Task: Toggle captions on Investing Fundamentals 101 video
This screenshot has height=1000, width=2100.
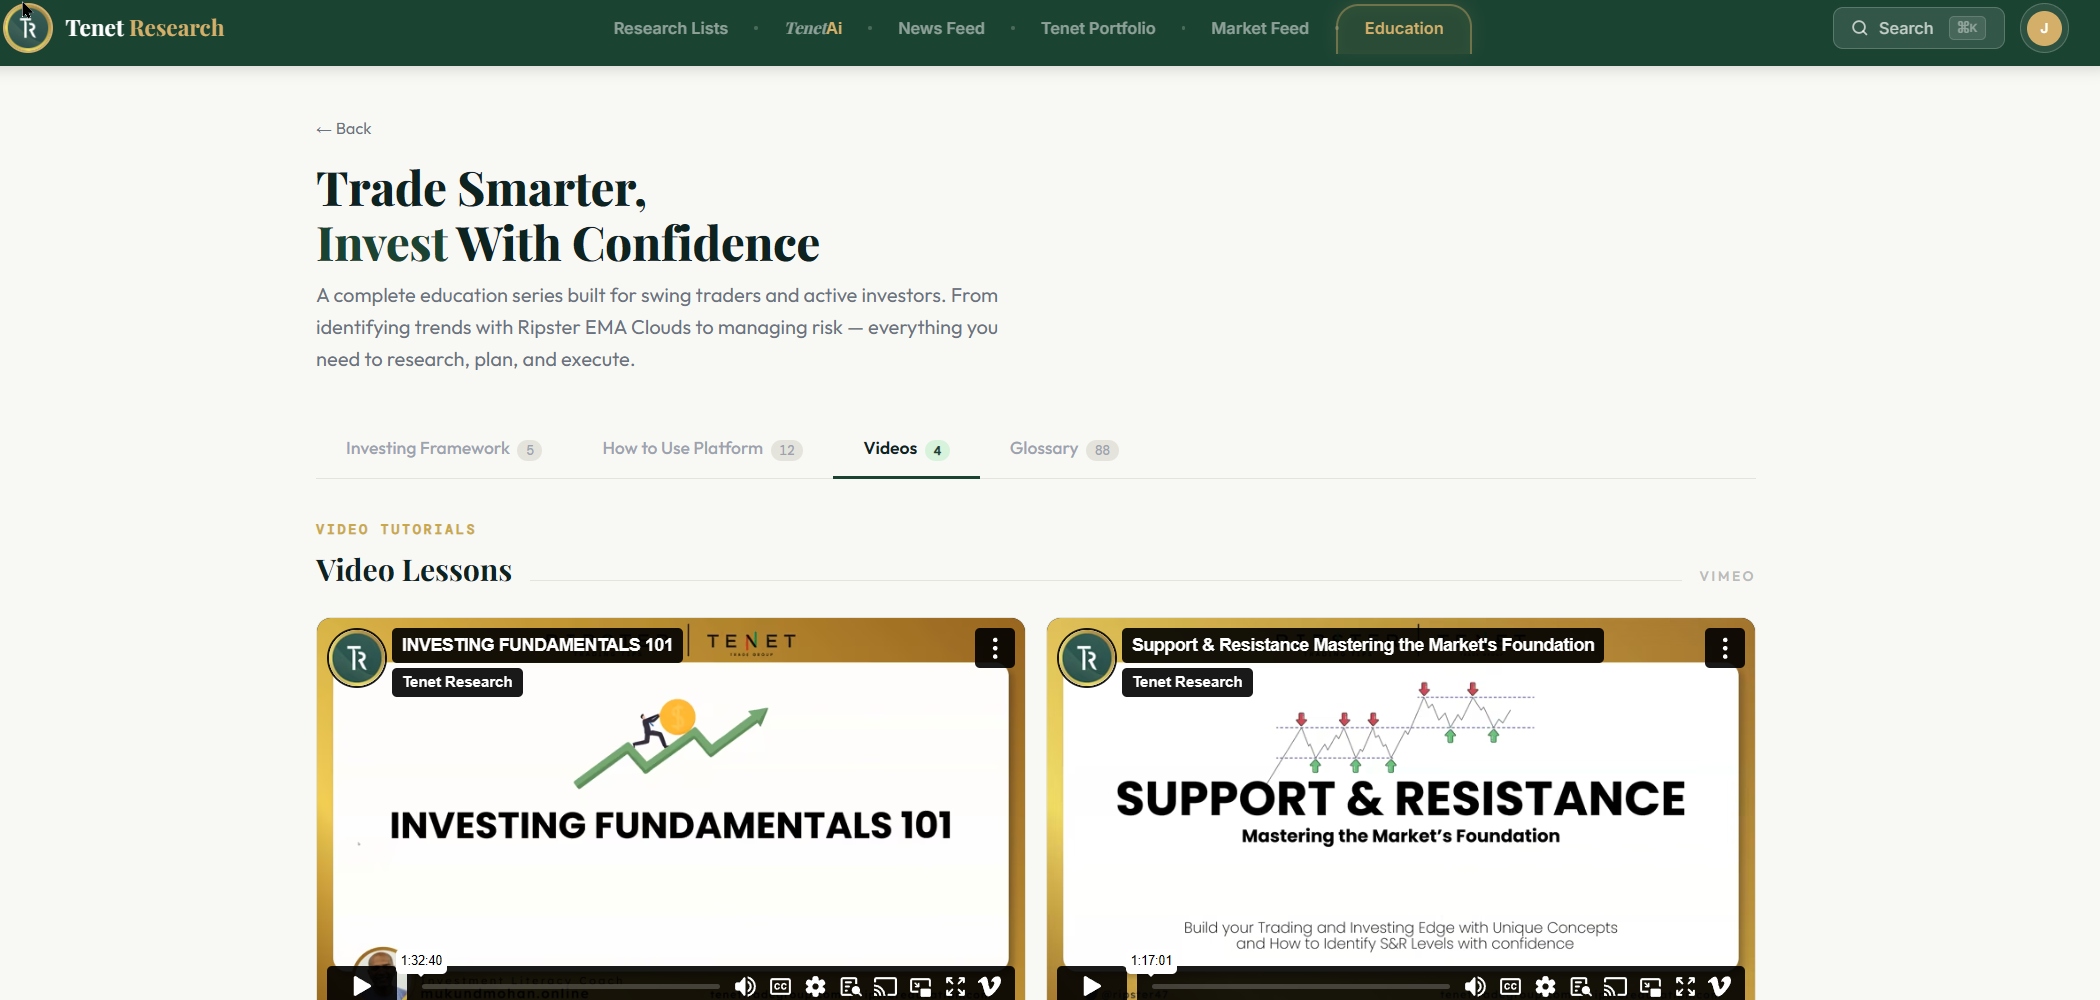Action: click(x=781, y=987)
